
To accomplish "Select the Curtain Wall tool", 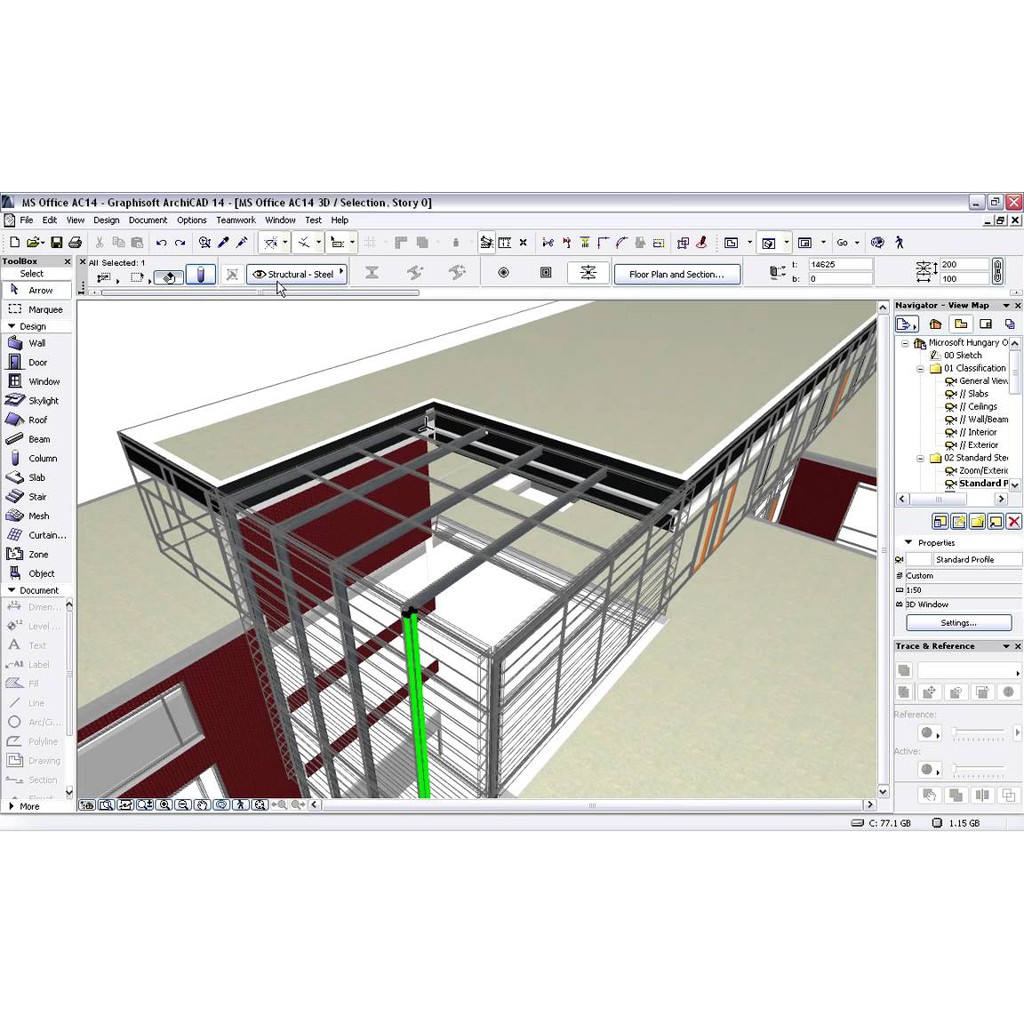I will pos(37,535).
